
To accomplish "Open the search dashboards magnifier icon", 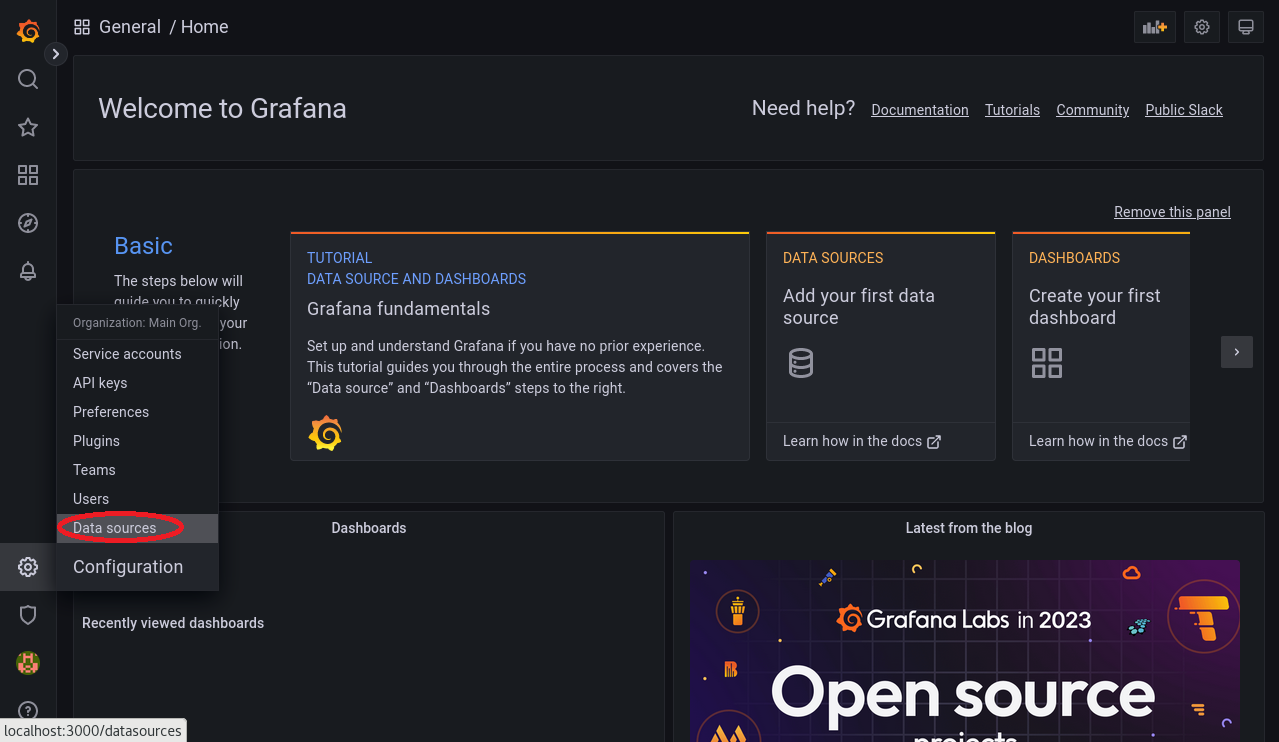I will [x=28, y=79].
